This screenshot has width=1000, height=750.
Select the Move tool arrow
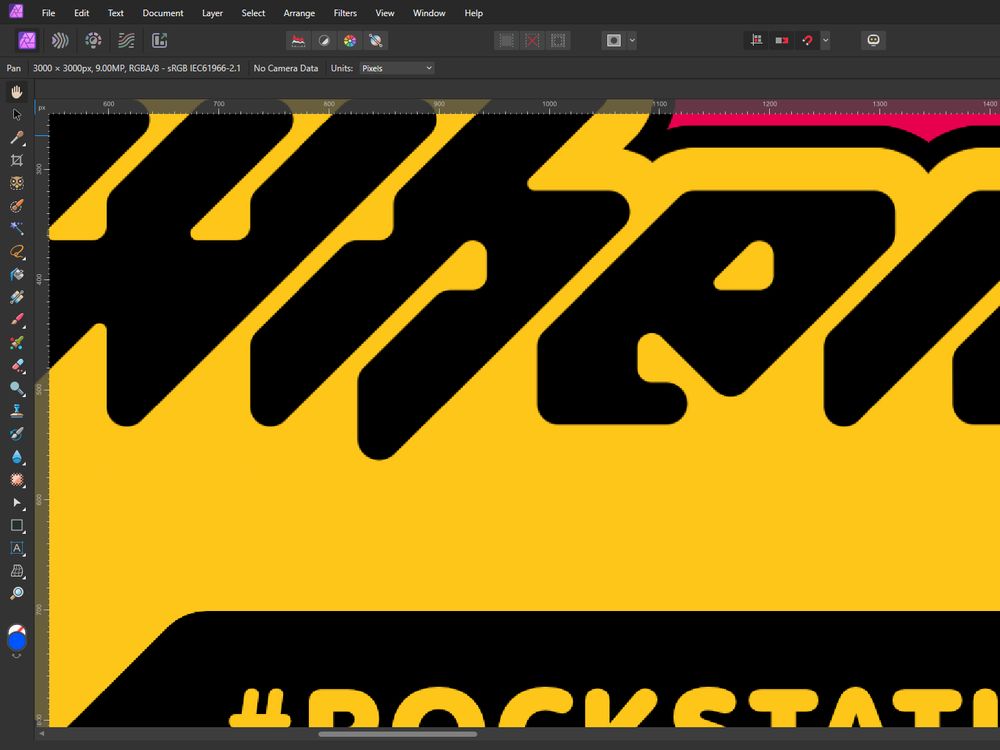(17, 115)
